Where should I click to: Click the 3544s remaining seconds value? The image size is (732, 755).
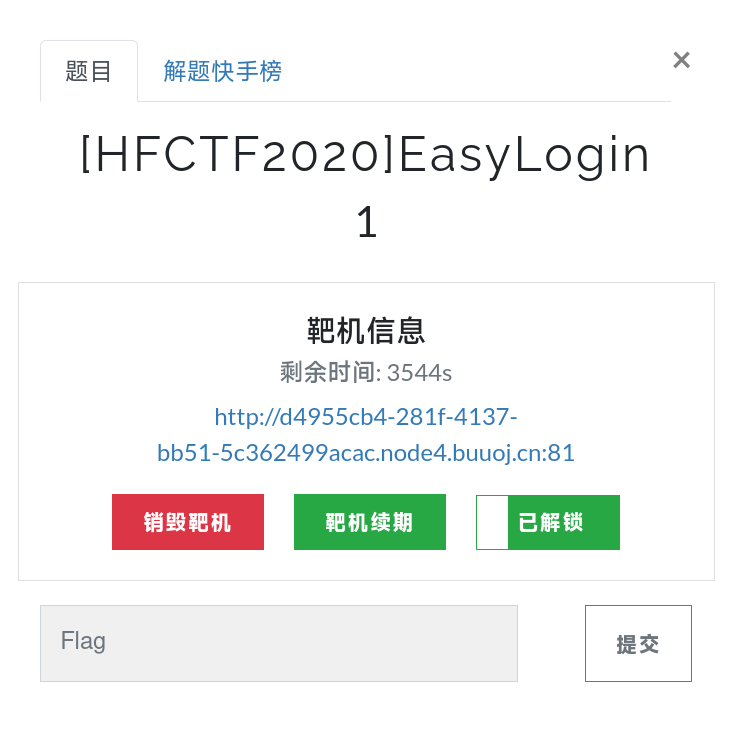click(419, 373)
